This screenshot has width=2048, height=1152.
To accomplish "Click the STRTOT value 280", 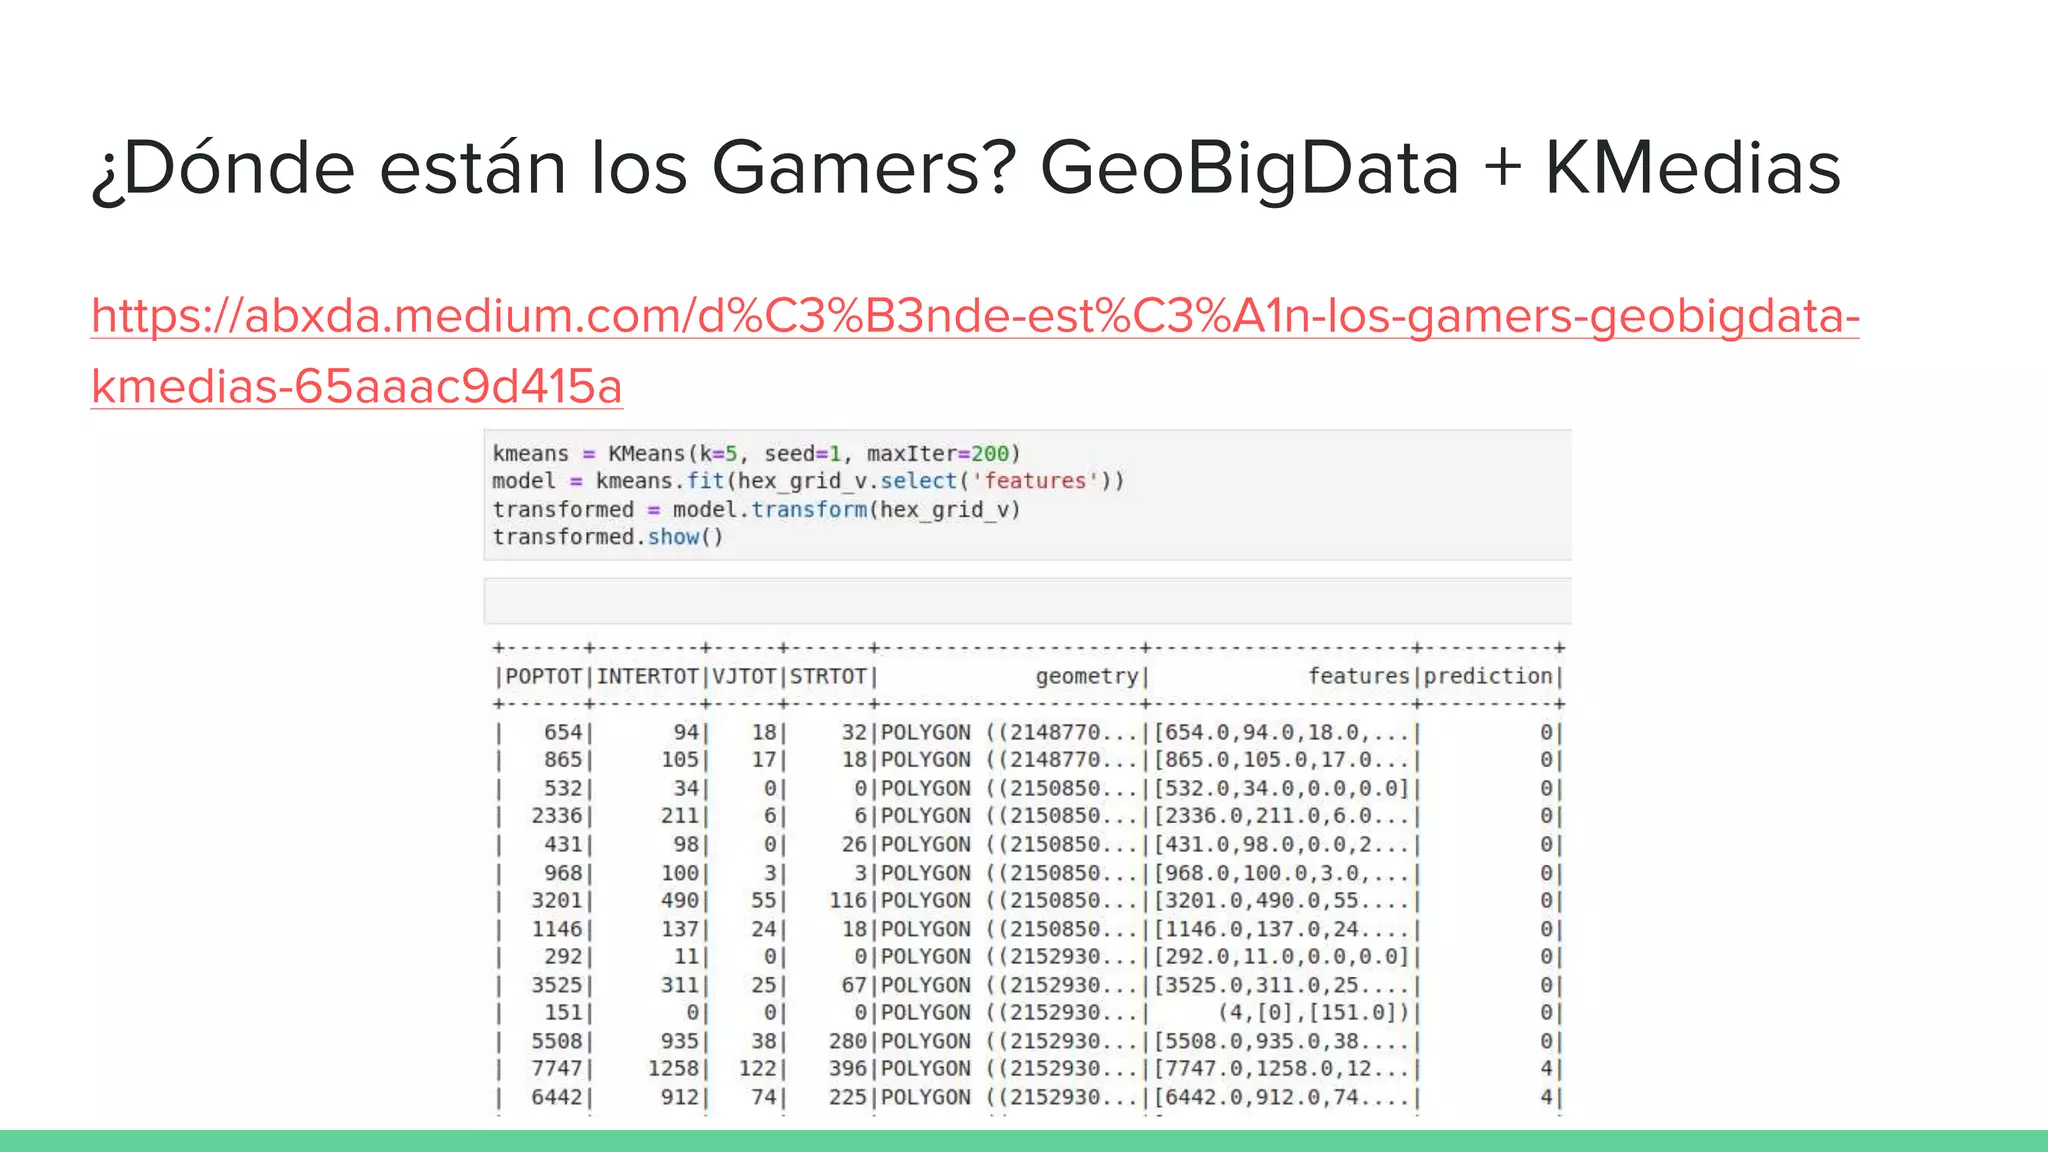I will click(x=848, y=1041).
